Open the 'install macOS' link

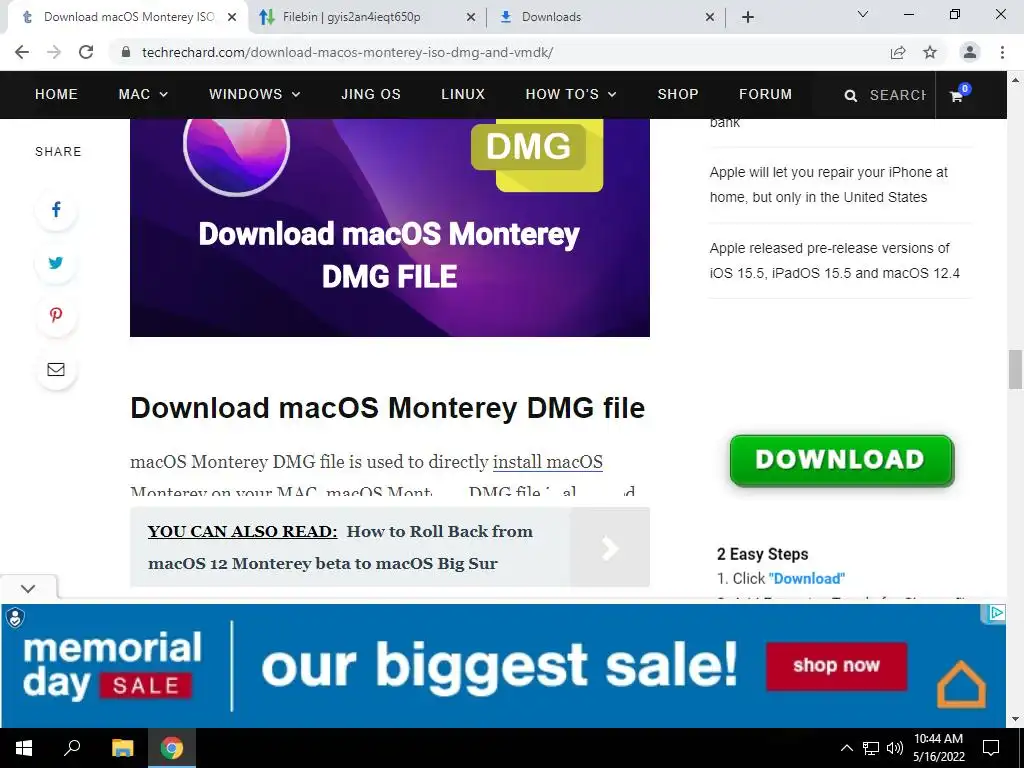(x=547, y=462)
